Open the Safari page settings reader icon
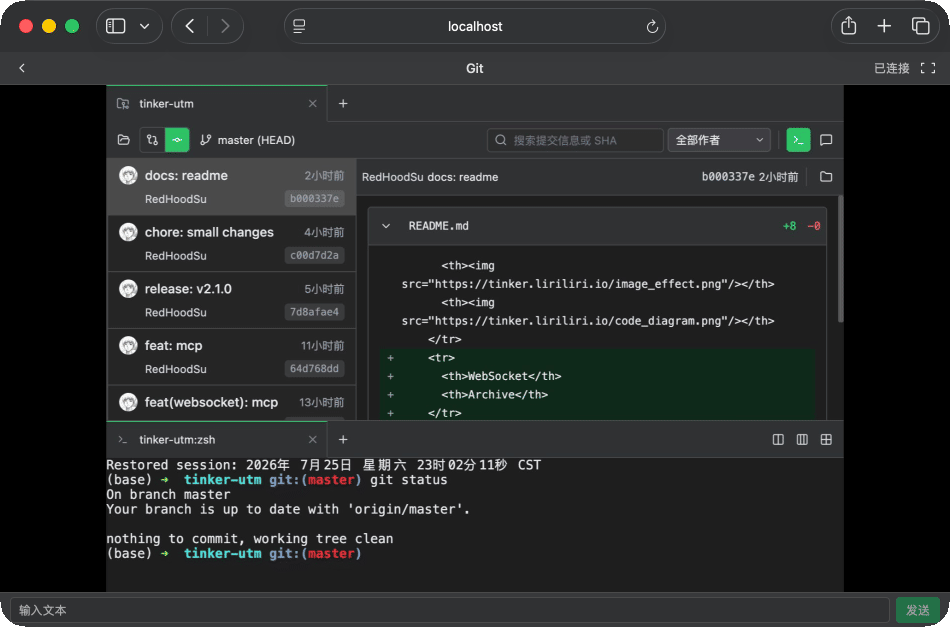Screen dimensions: 950x627 point(299,26)
